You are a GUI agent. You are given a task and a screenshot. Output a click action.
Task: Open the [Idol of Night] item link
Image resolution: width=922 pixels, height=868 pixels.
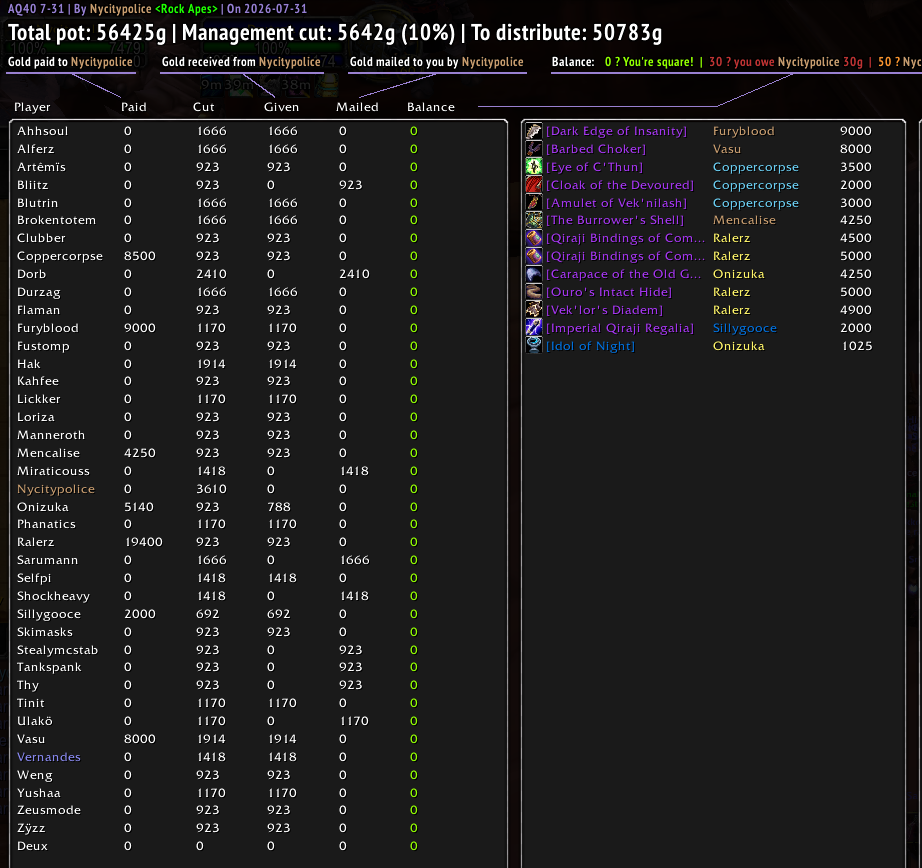(590, 346)
